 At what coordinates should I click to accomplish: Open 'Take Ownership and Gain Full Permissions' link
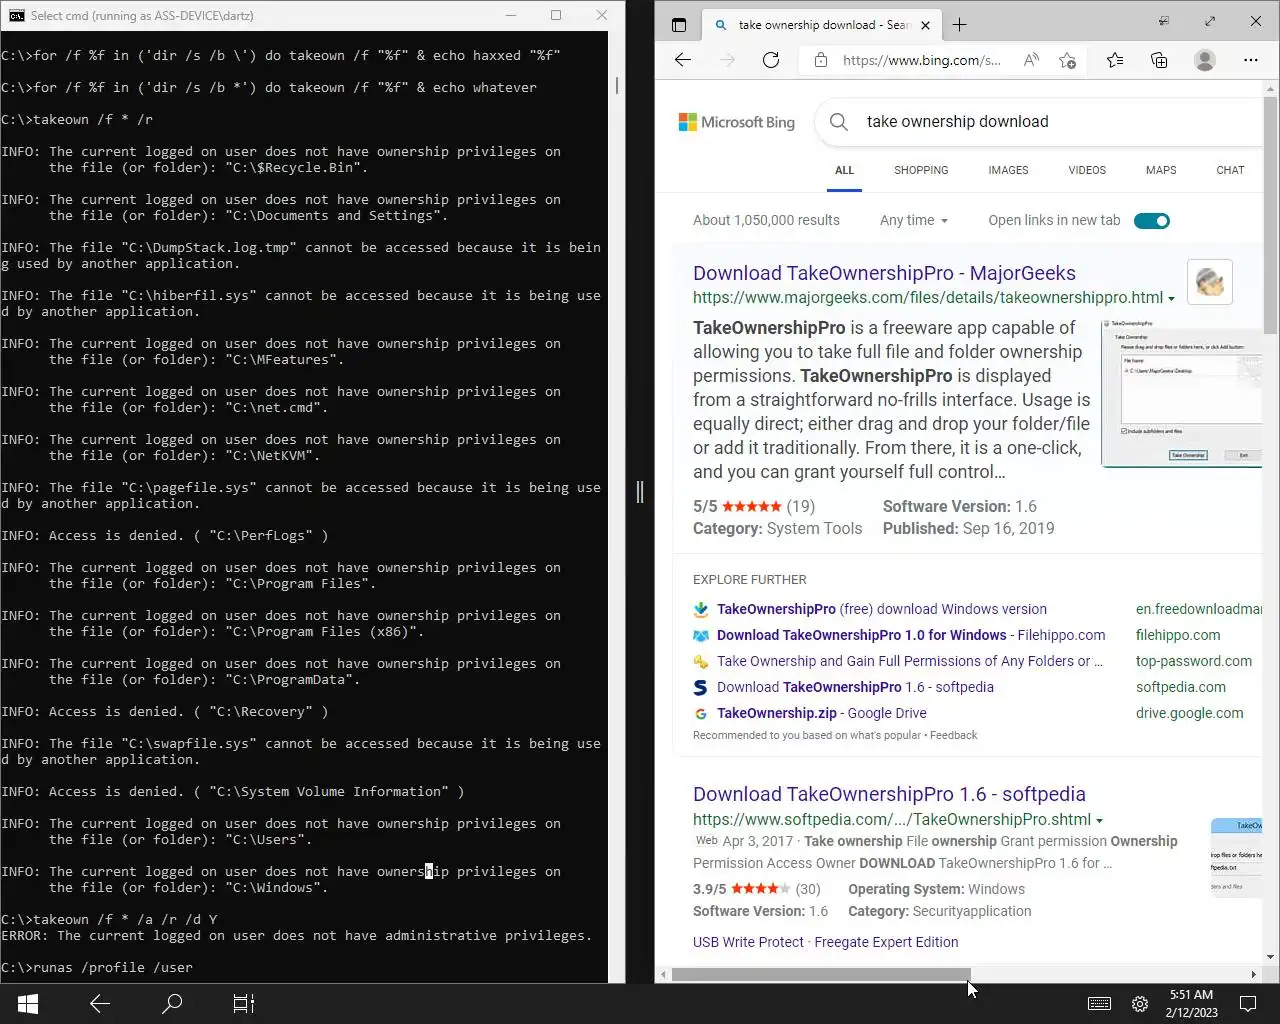coord(910,661)
